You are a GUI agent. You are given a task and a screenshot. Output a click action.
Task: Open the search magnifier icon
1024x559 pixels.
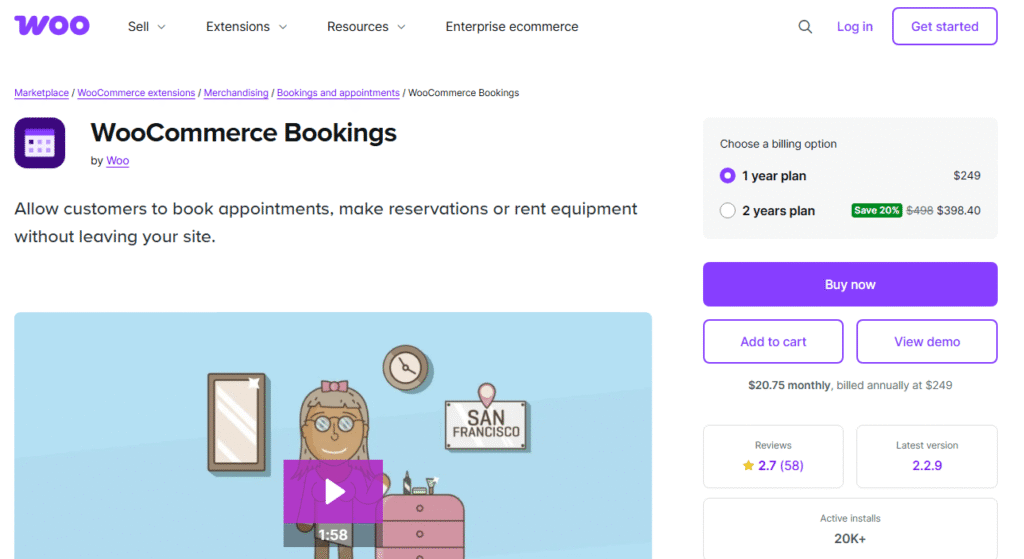[805, 27]
